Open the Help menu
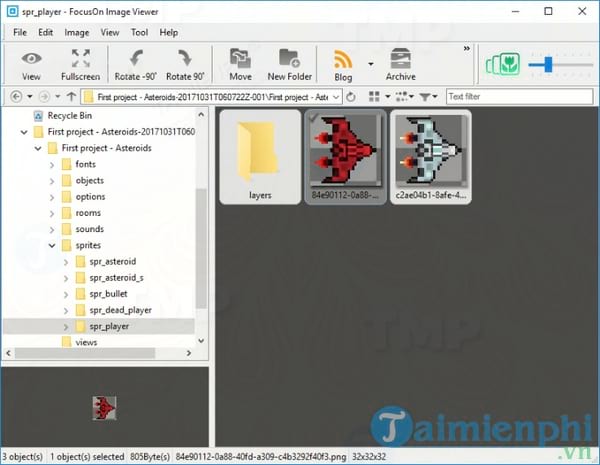 (x=169, y=33)
